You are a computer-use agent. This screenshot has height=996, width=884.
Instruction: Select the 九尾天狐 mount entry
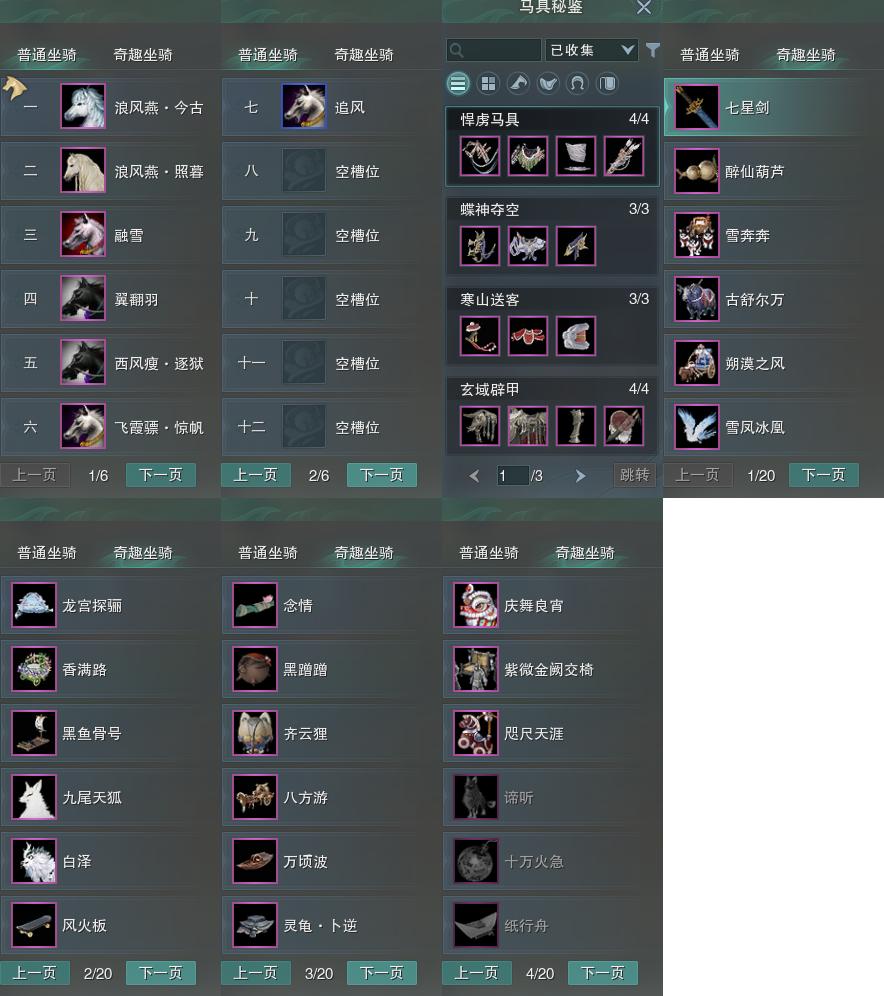[110, 797]
